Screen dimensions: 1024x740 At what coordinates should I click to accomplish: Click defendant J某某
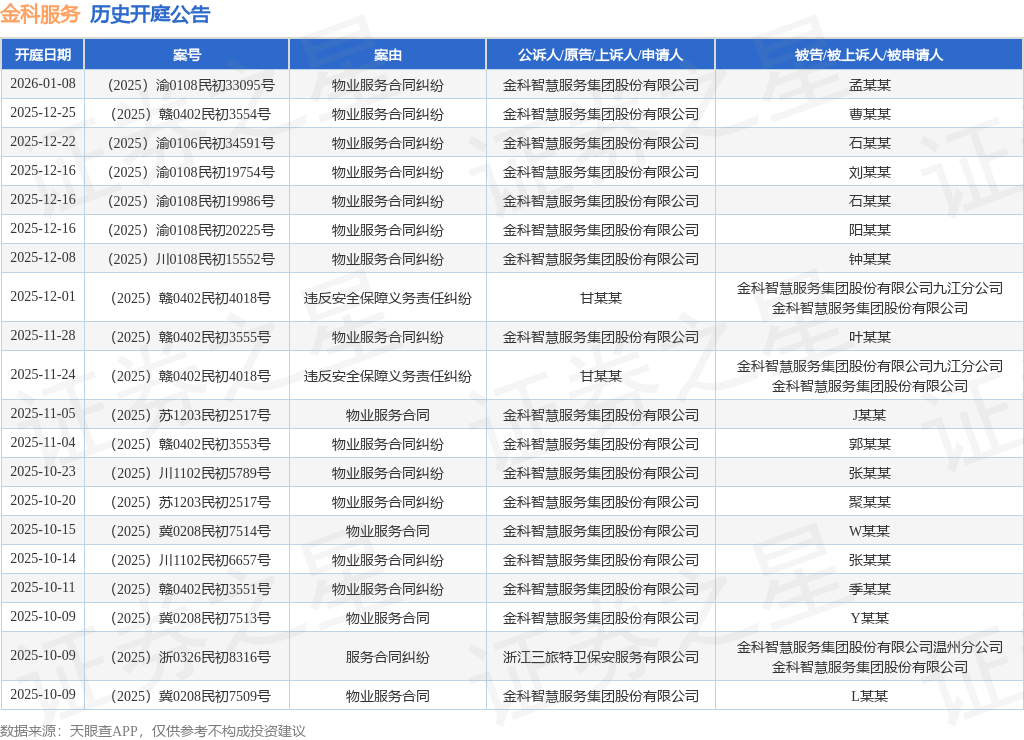tap(869, 415)
